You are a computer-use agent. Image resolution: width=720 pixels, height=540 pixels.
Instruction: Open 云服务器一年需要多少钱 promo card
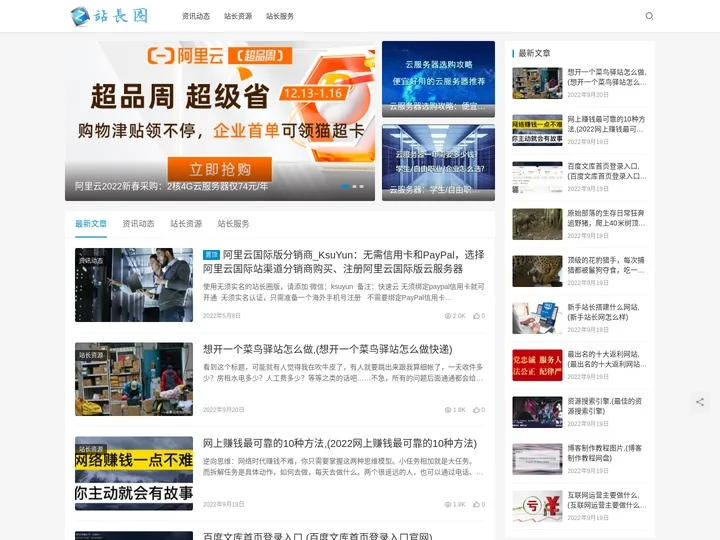439,163
